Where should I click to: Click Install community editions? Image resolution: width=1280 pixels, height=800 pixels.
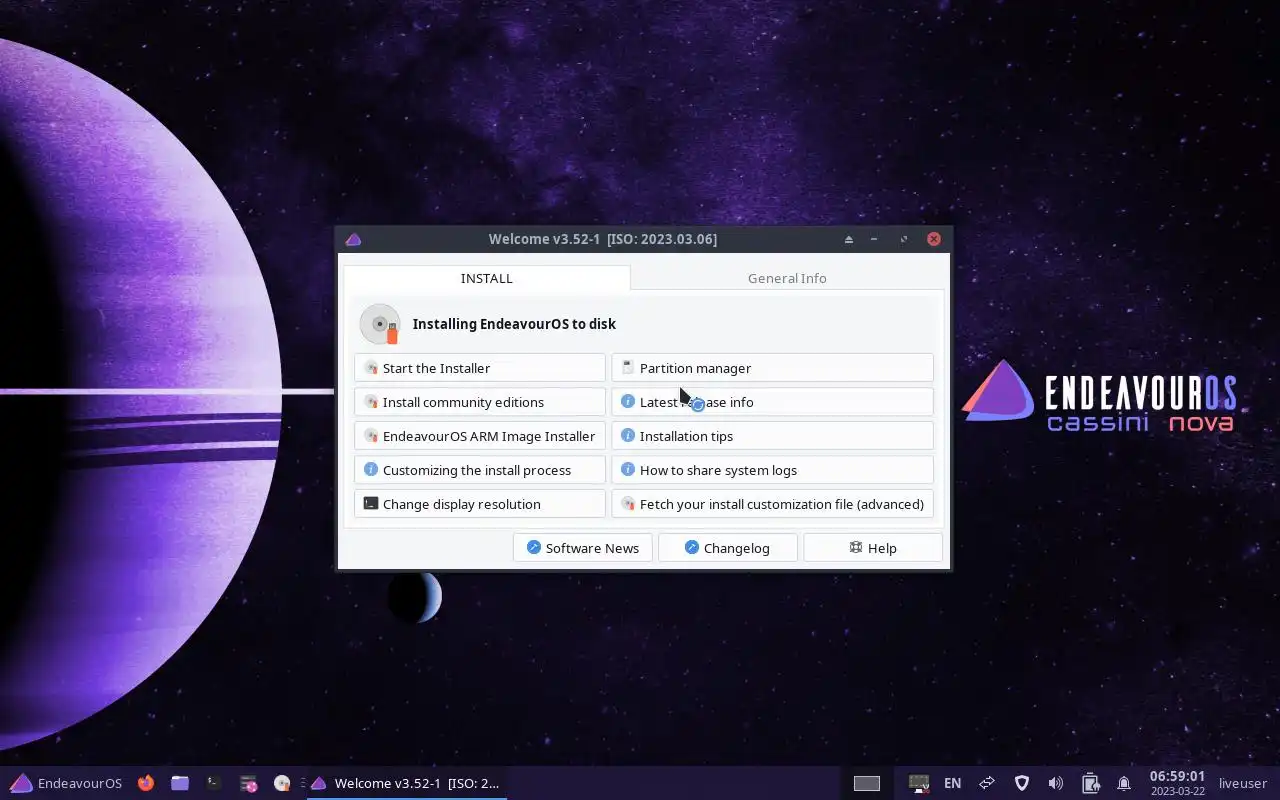[x=480, y=402]
